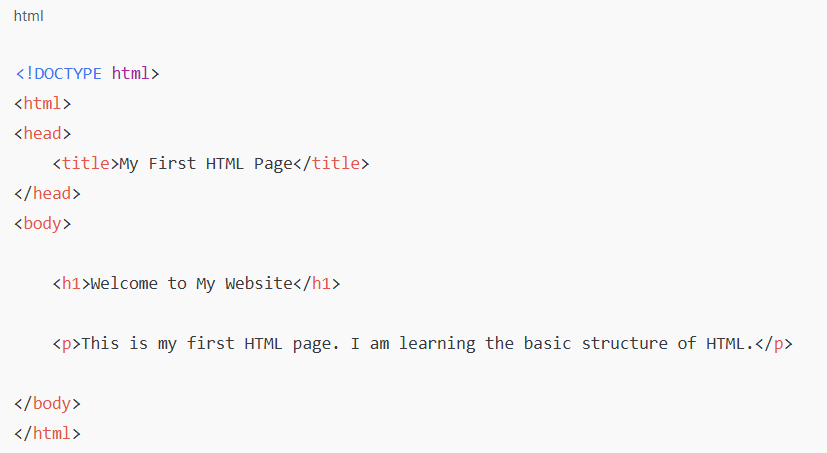Click the opening title tag
Viewport: 827px width, 453px height.
point(86,163)
